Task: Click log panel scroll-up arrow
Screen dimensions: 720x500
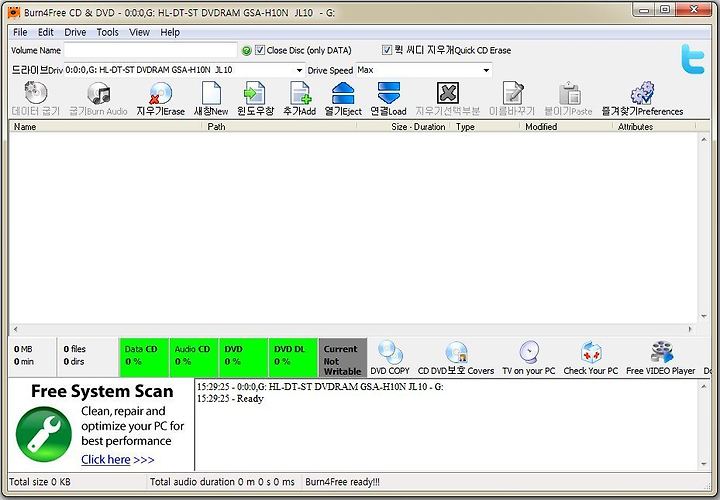Action: (x=704, y=387)
